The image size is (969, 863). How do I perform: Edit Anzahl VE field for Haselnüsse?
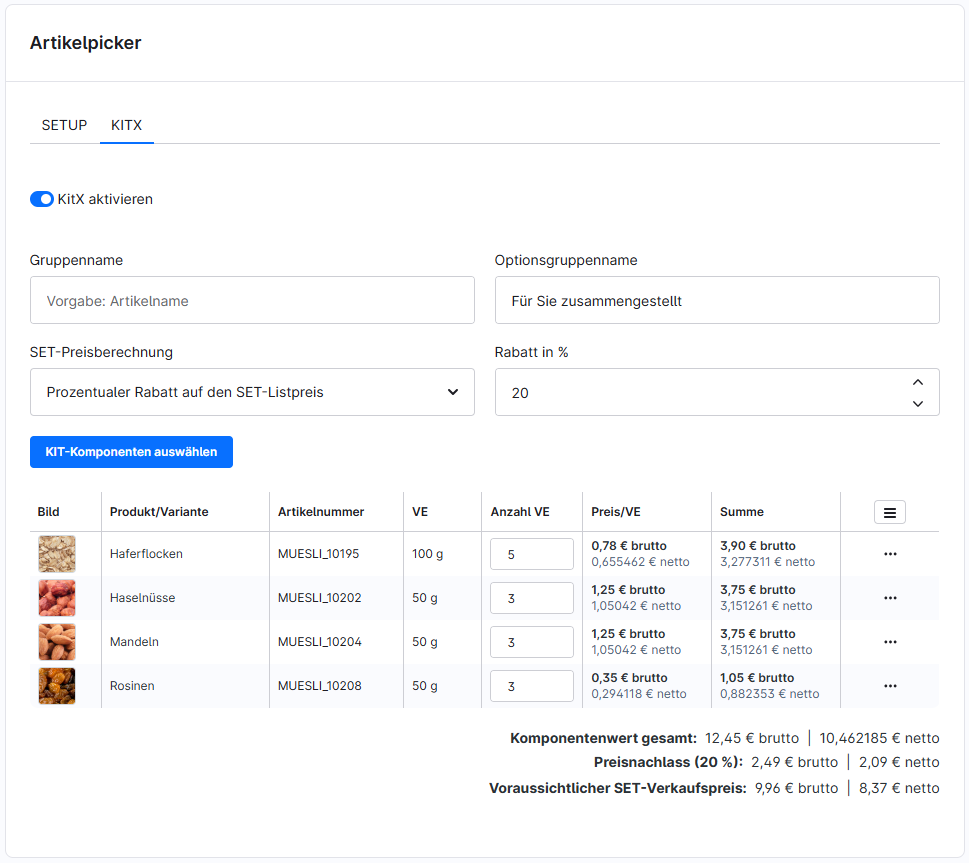[531, 598]
